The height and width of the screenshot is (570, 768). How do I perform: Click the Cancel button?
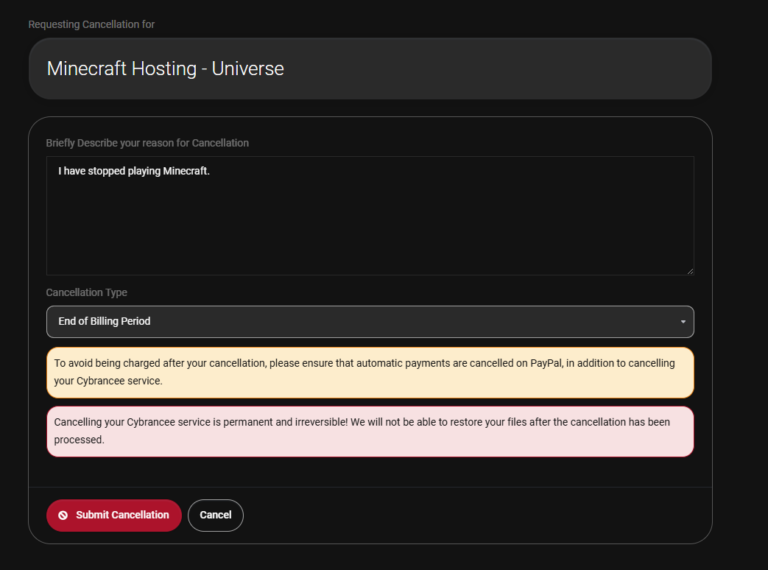216,515
